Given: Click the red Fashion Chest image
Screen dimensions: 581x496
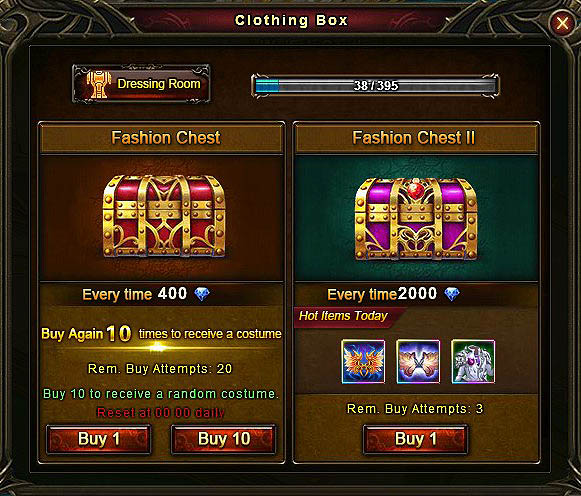Looking at the screenshot, I should pyautogui.click(x=163, y=216).
